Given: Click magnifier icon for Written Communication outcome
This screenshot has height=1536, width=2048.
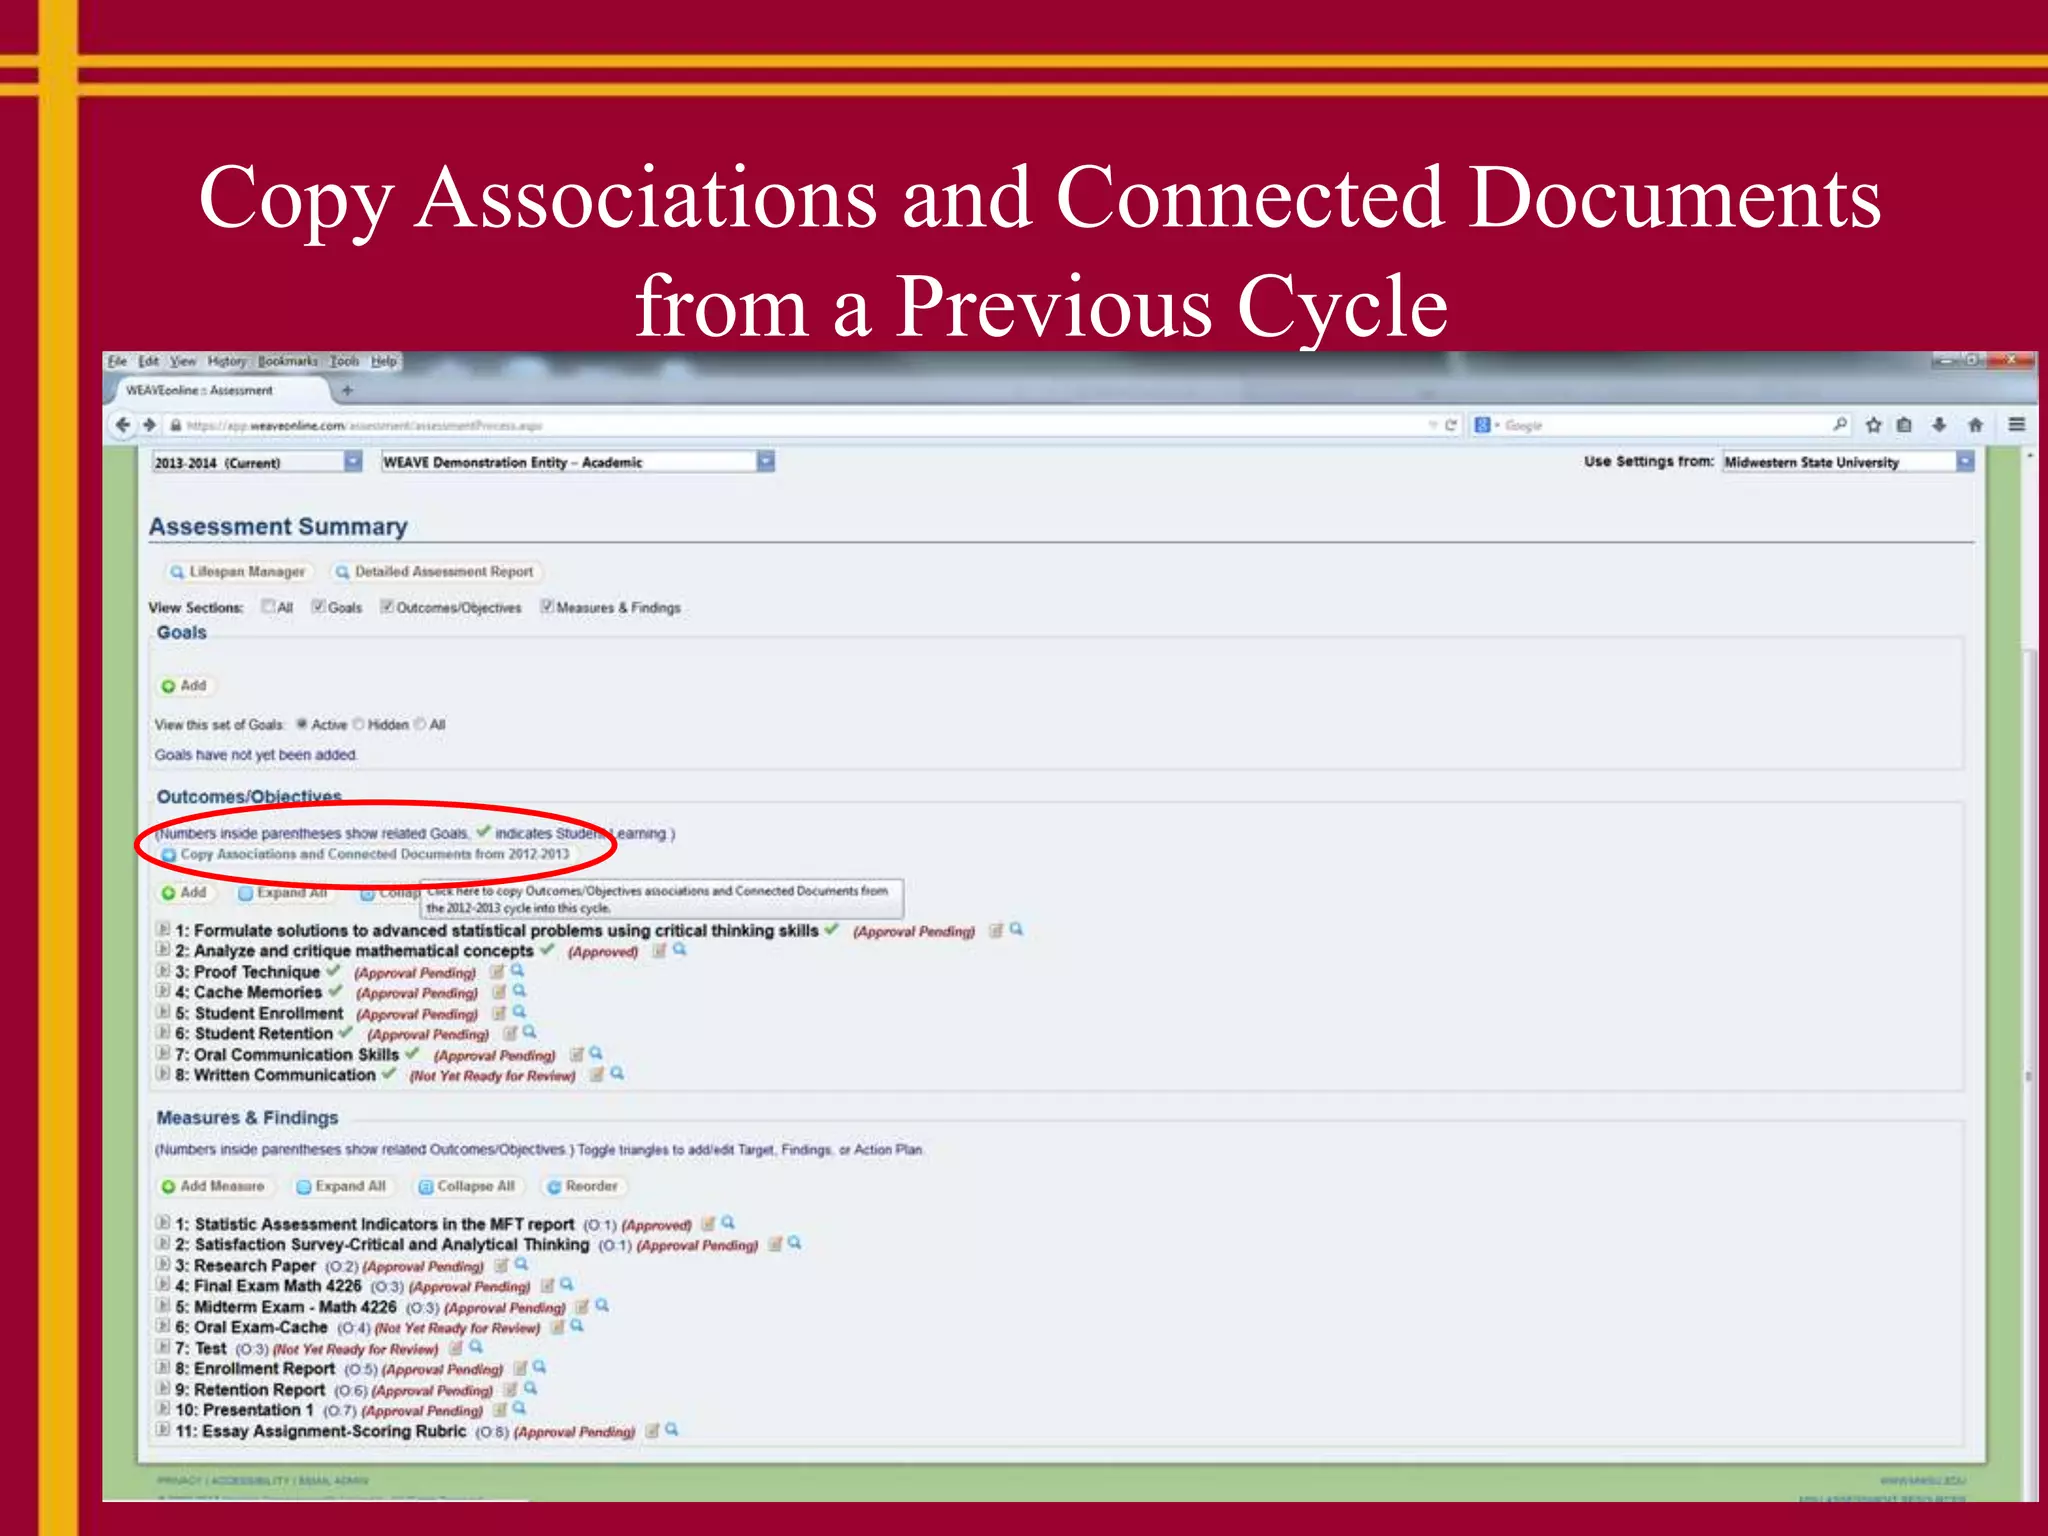Looking at the screenshot, I should pos(617,1074).
